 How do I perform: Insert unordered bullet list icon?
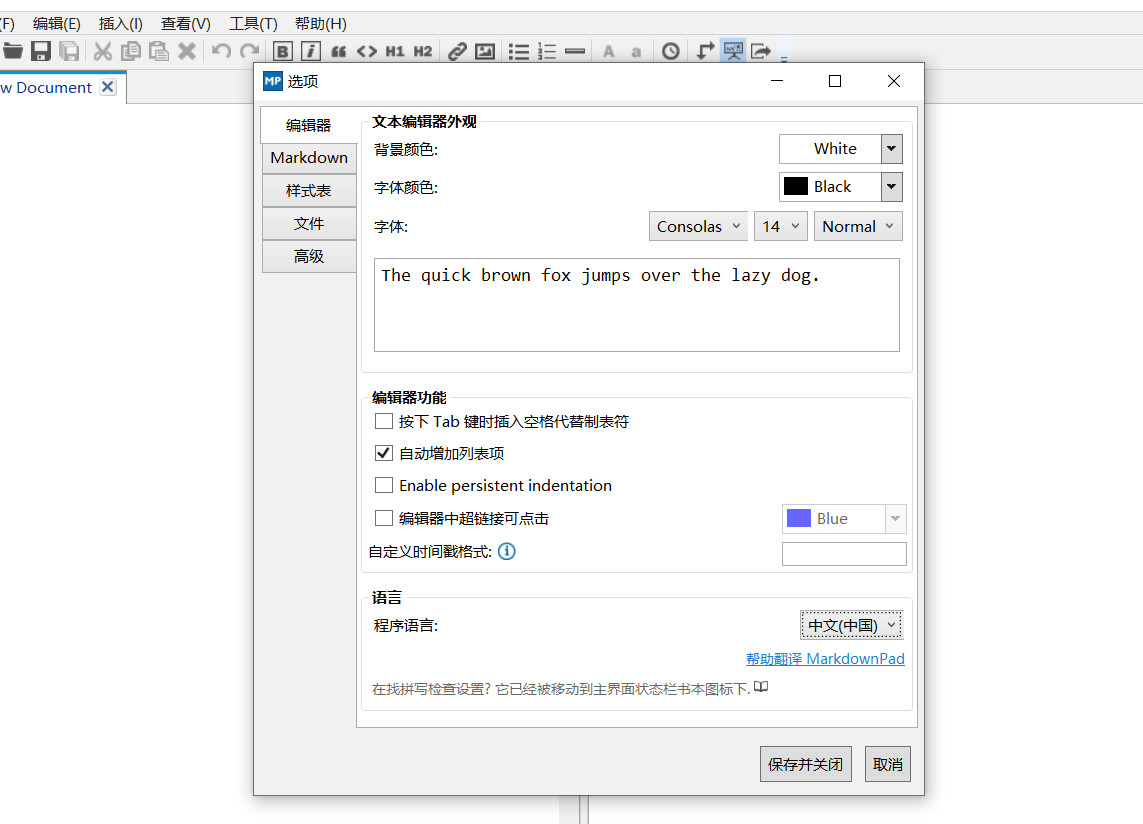pyautogui.click(x=519, y=51)
